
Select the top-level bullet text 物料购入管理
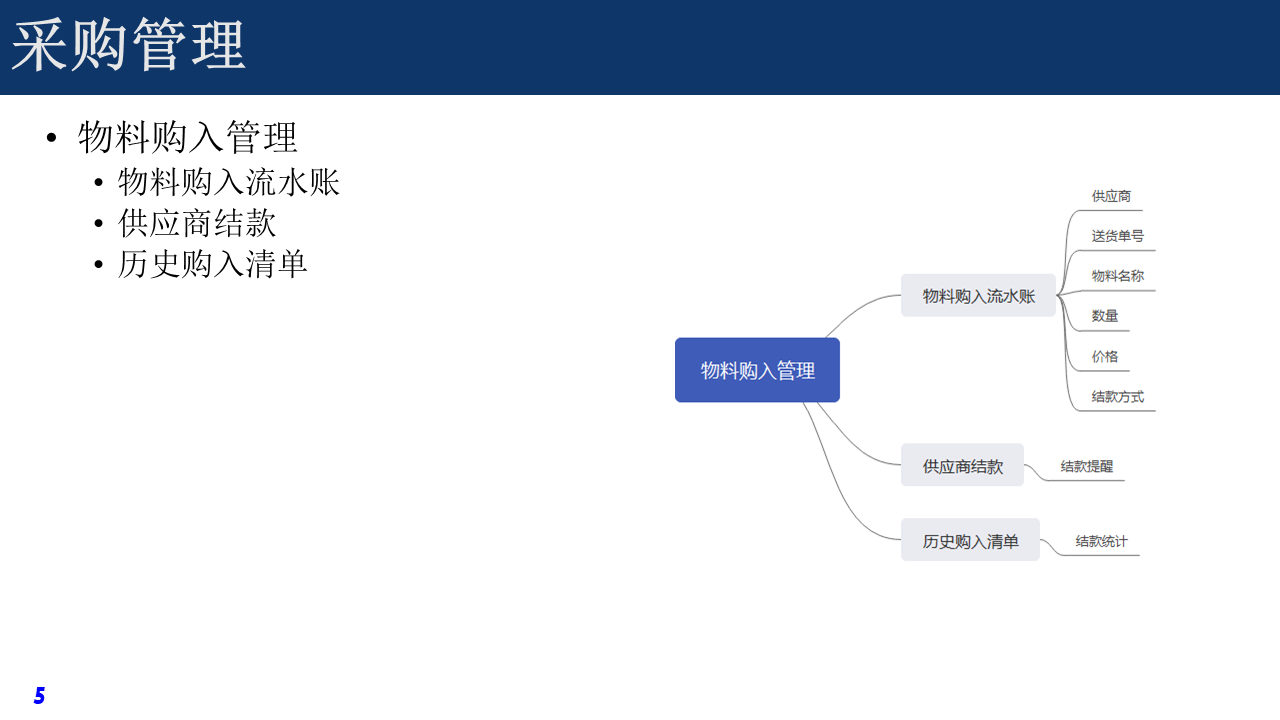tap(188, 137)
